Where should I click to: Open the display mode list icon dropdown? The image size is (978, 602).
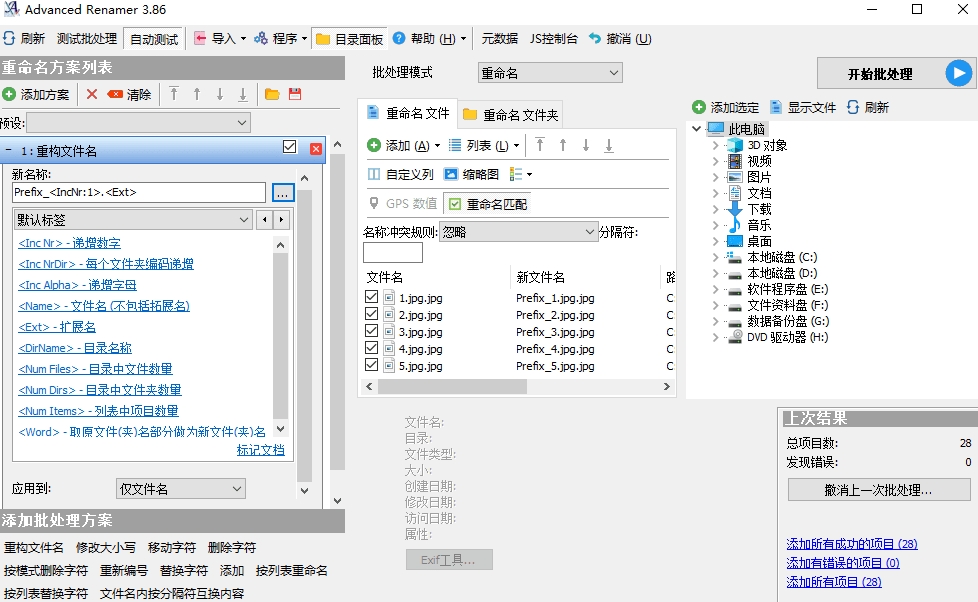[521, 174]
